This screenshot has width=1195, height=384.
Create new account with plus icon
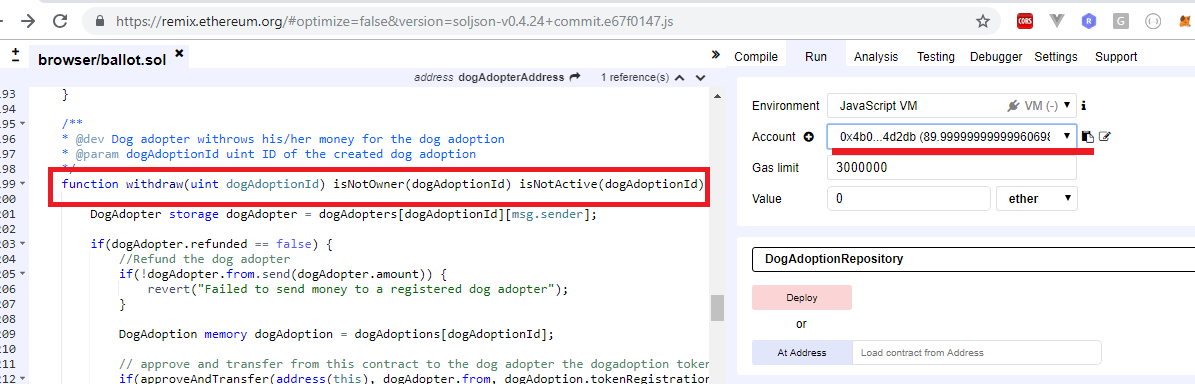[809, 137]
